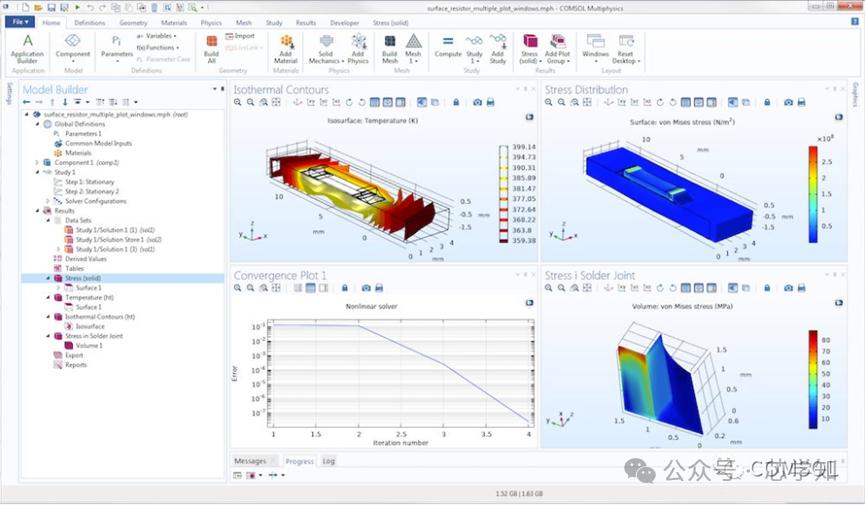Click the Compute button in Study group

click(448, 46)
